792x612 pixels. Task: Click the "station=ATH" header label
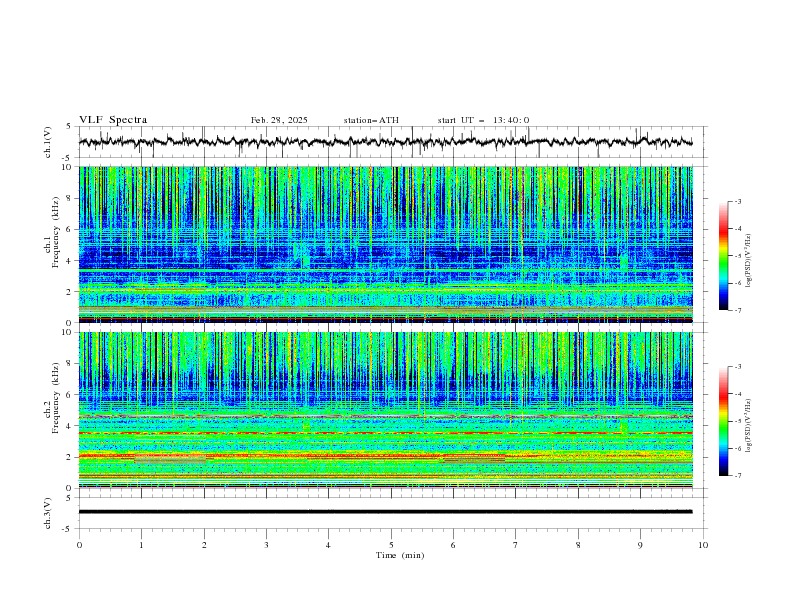pyautogui.click(x=371, y=120)
